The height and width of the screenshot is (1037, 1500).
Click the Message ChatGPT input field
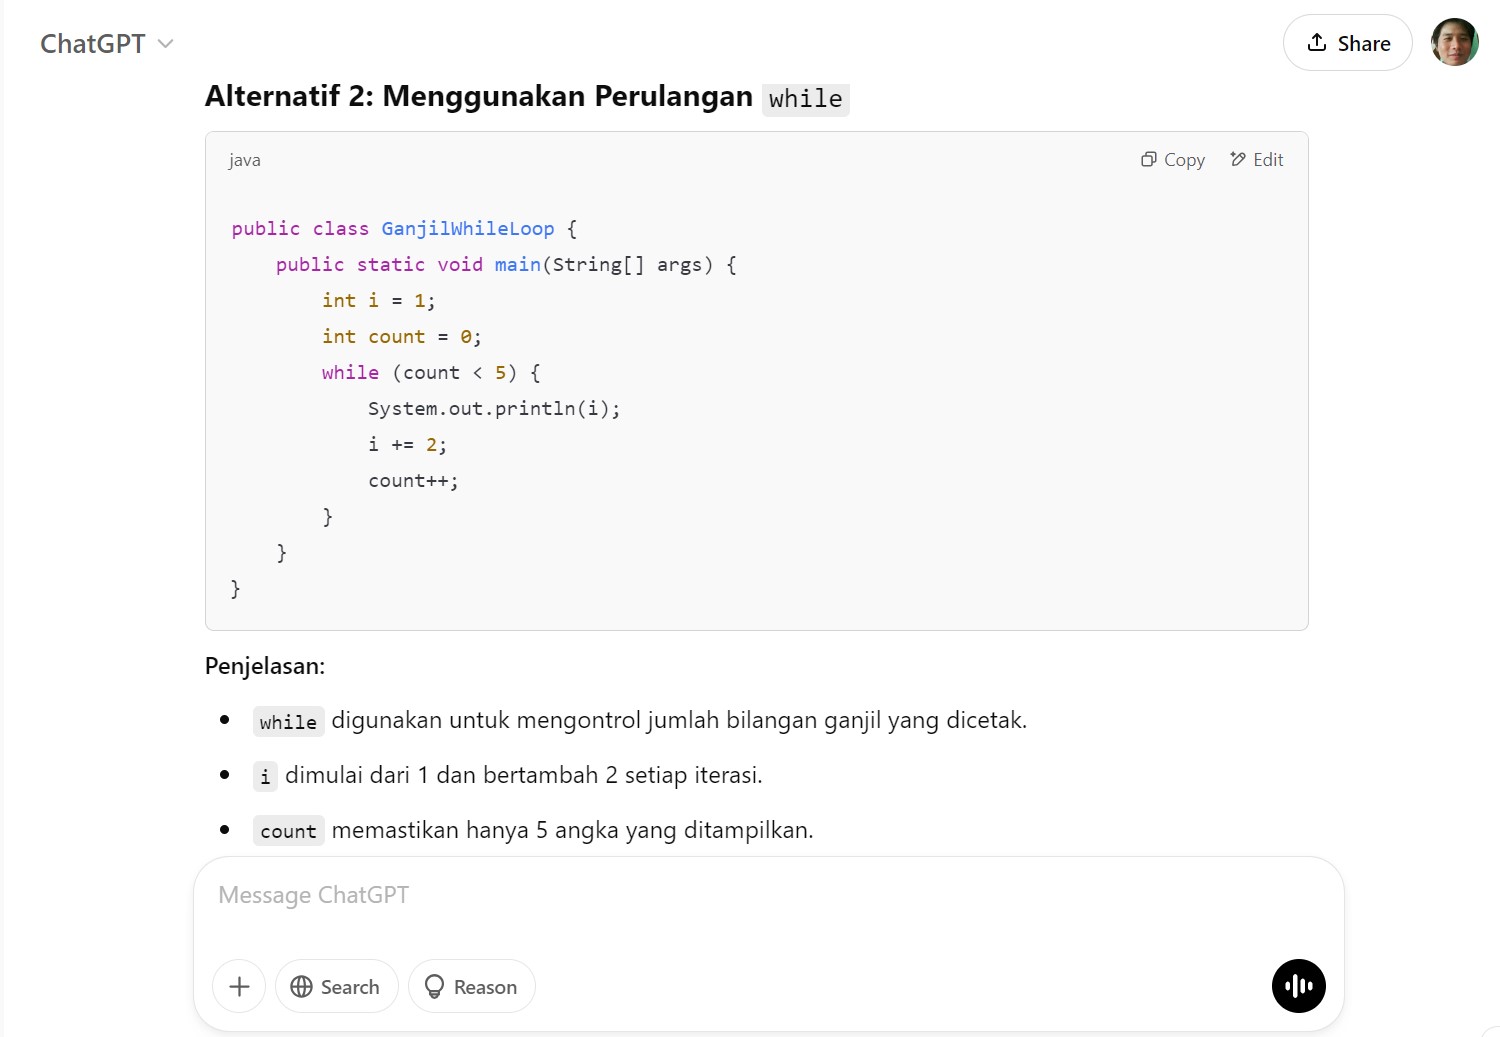tap(700, 895)
